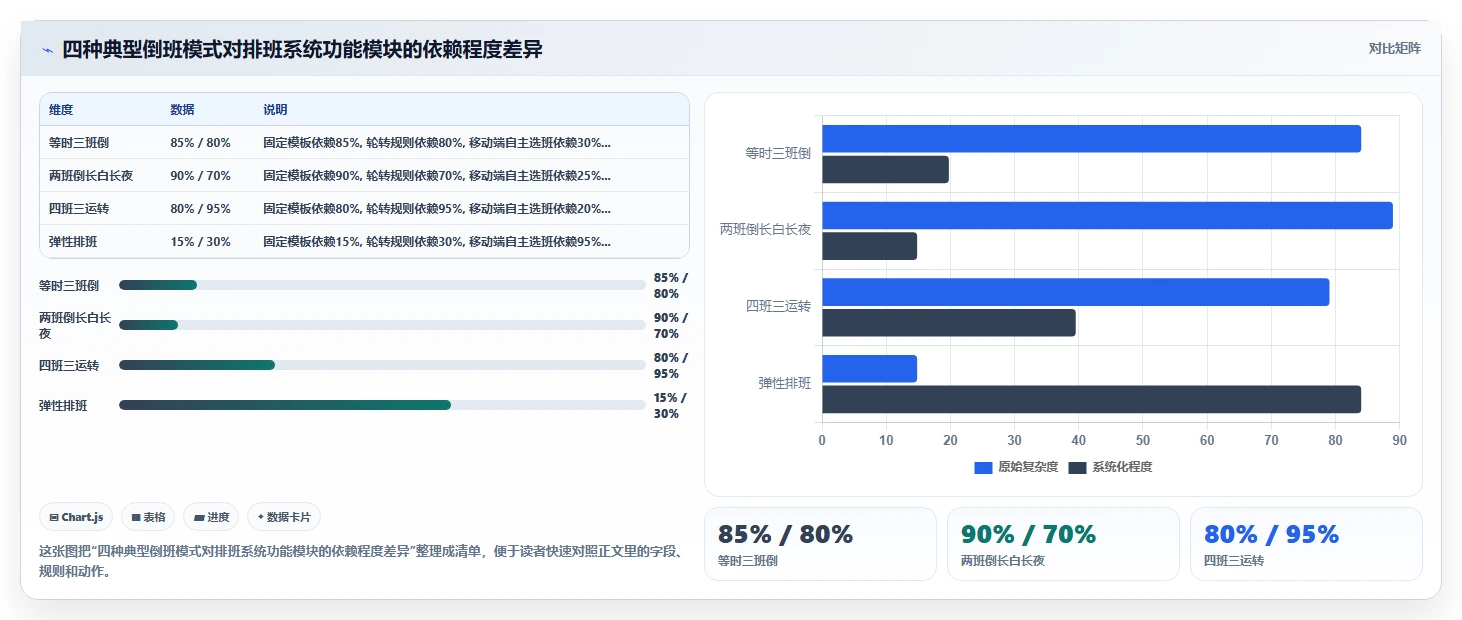Viewport: 1462px width, 620px height.
Task: Open the 90% / 70% data card
Action: (1063, 544)
